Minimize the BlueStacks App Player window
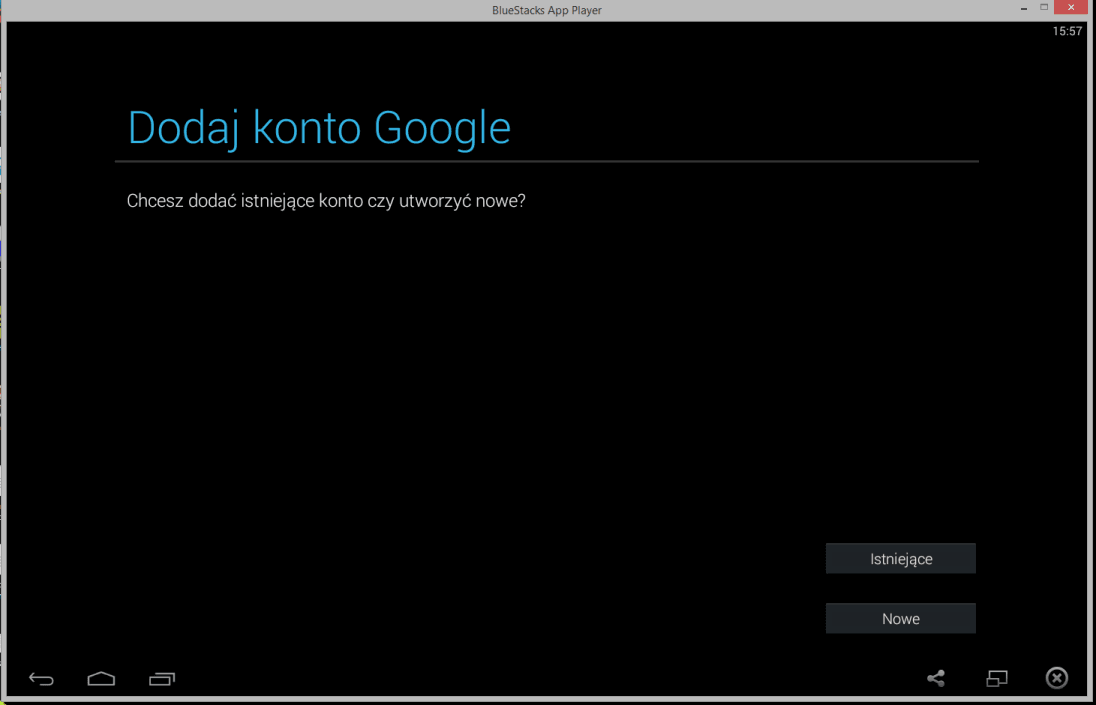The height and width of the screenshot is (705, 1096). [x=1024, y=8]
